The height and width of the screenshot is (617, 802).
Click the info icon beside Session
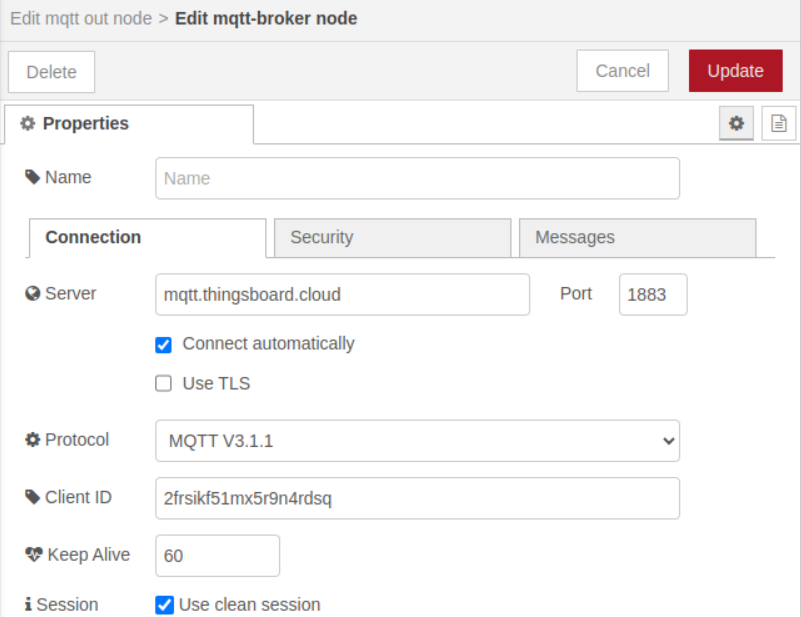pyautogui.click(x=28, y=605)
